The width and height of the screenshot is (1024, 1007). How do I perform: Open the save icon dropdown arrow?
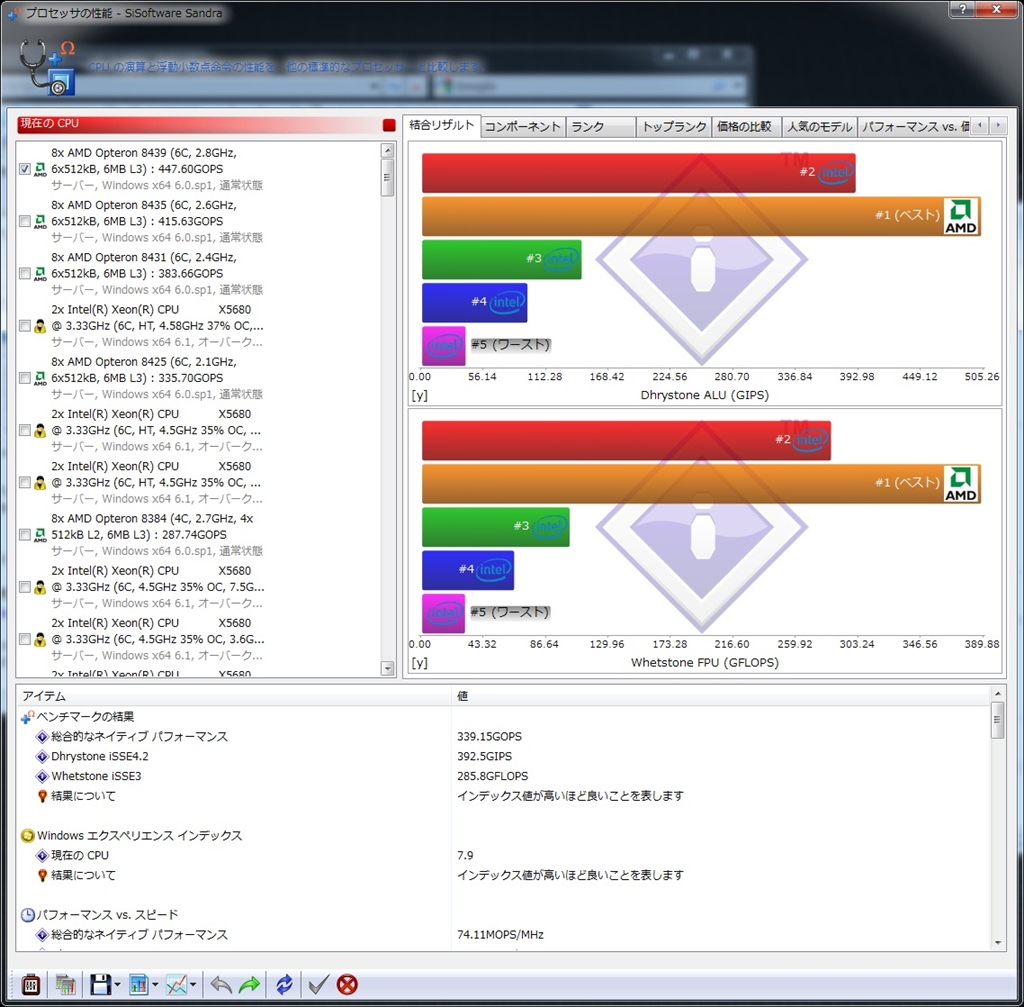[x=117, y=985]
